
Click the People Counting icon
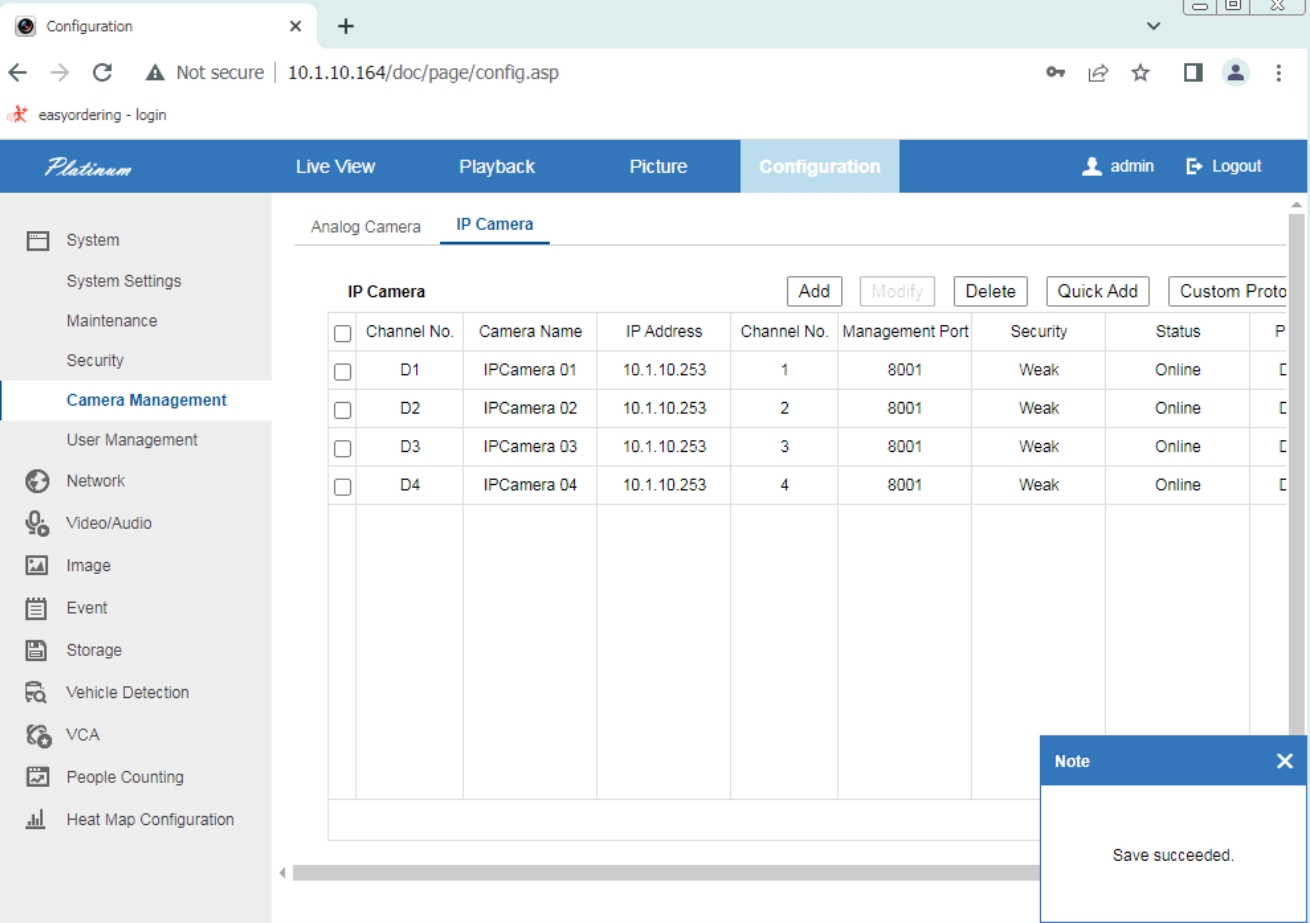coord(37,777)
